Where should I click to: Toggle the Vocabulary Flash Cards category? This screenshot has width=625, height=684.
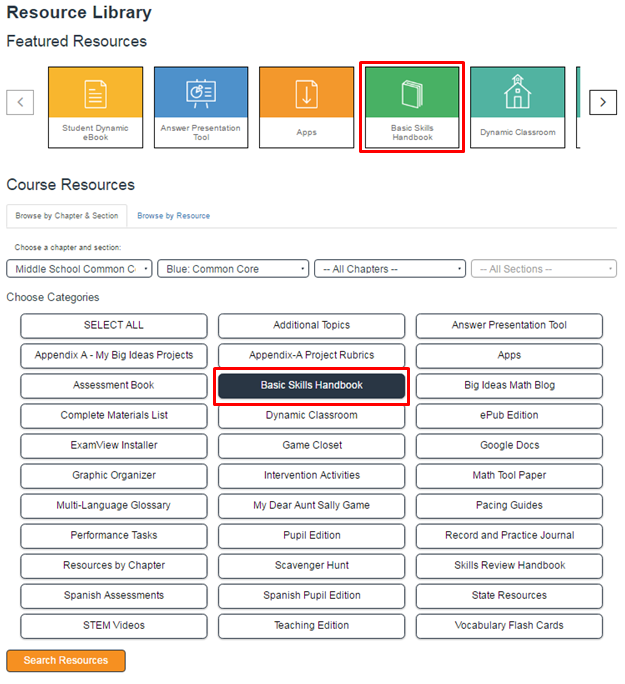[x=509, y=626]
